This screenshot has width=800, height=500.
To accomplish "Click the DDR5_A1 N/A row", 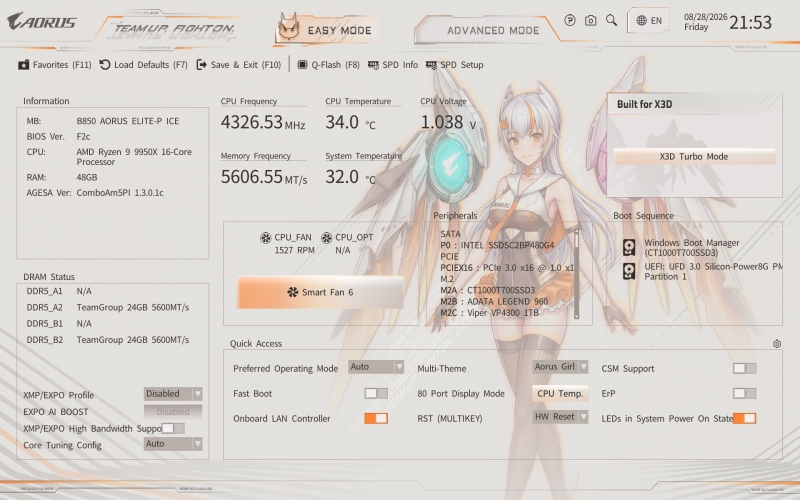I will (x=59, y=291).
